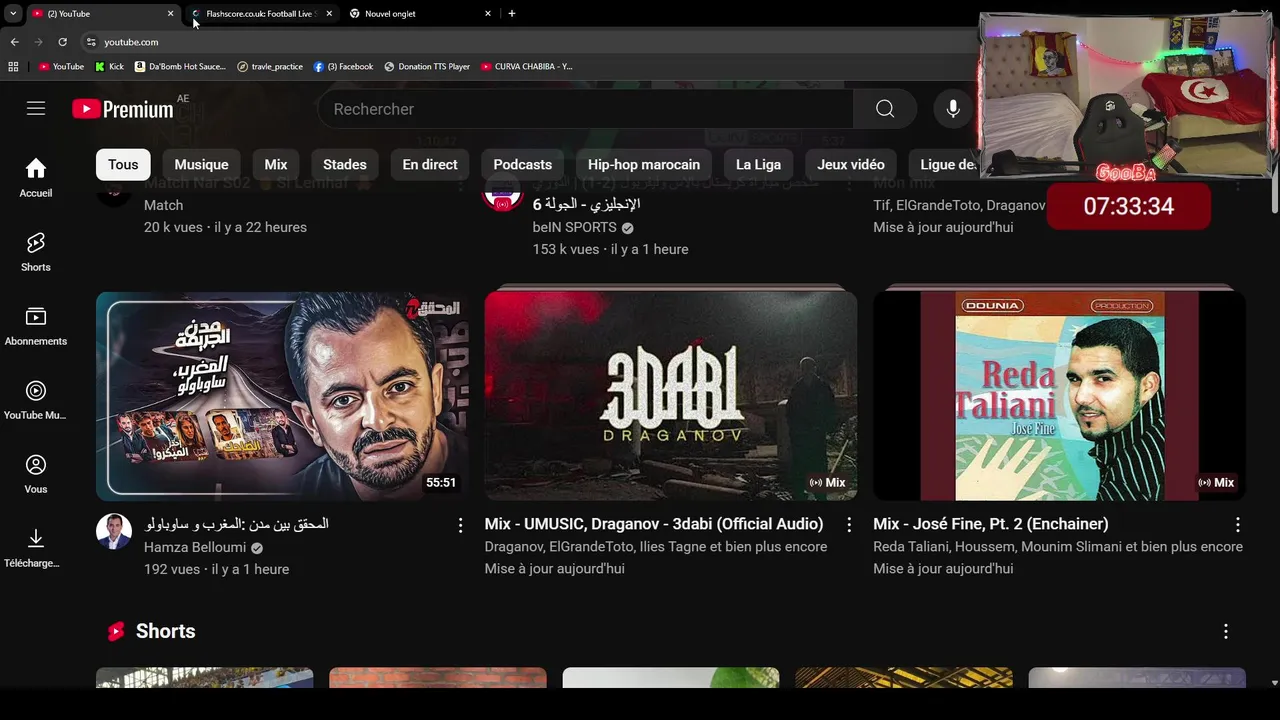Screen dimensions: 1280x720
Task: Reload the page with refresh icon
Action: pyautogui.click(x=62, y=42)
